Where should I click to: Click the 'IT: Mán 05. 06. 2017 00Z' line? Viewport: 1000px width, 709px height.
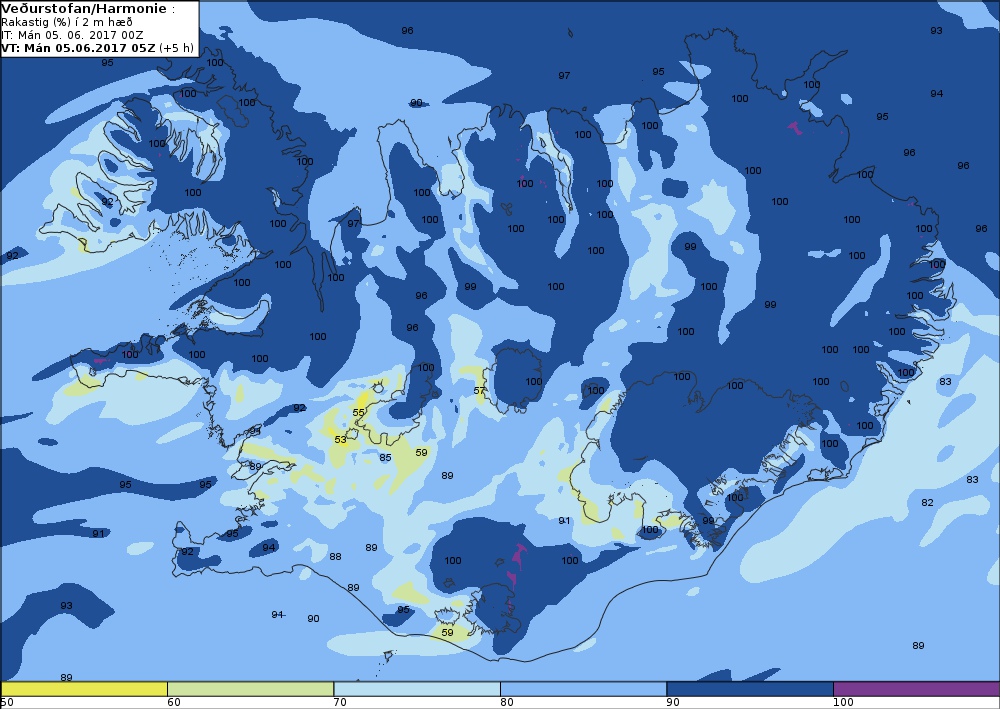click(x=72, y=35)
